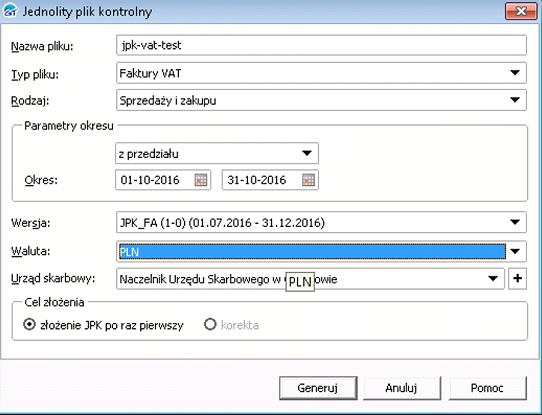Add new tax office with plus button
Viewport: 542px width, 415px height.
coord(517,279)
